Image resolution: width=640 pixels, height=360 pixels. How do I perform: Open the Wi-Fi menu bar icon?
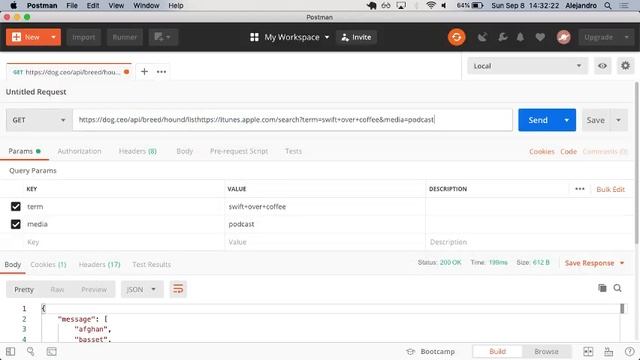431,5
